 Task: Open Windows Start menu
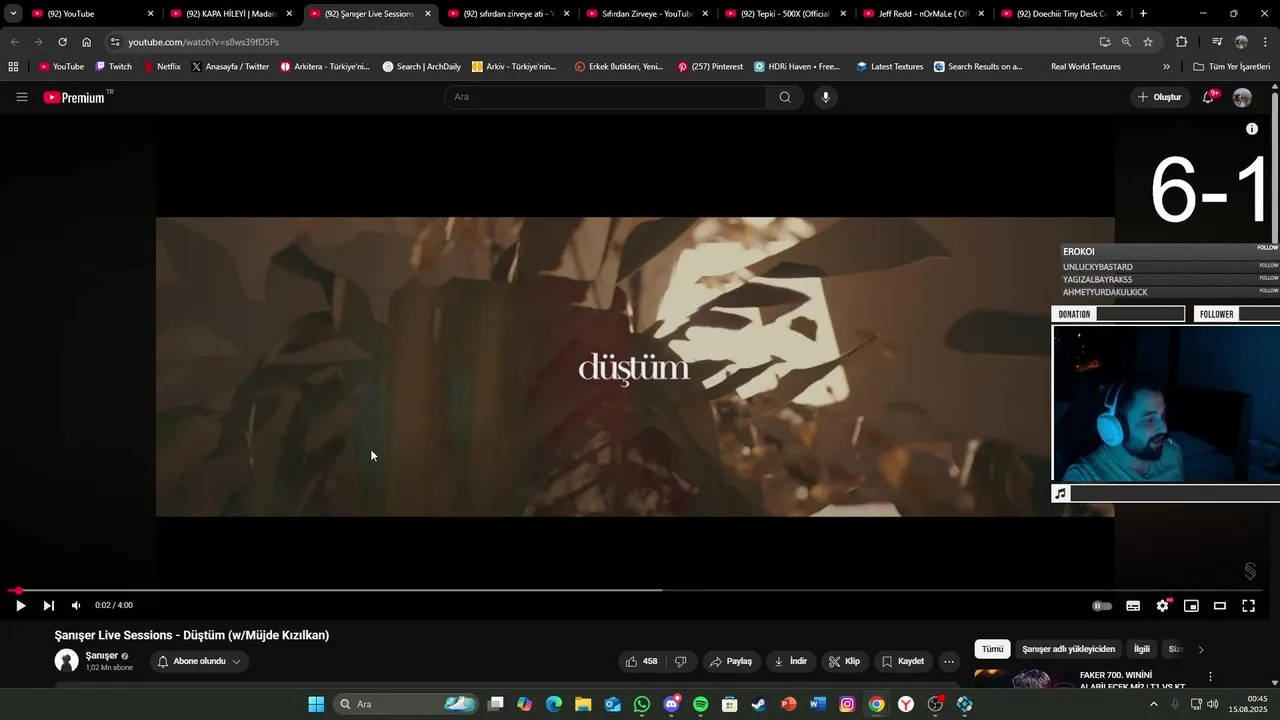click(x=316, y=704)
